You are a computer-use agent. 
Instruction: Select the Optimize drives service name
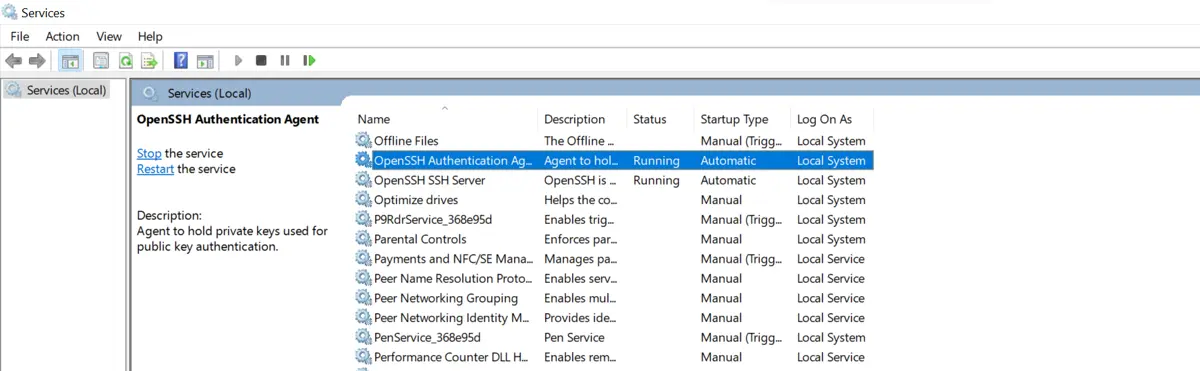click(x=416, y=200)
